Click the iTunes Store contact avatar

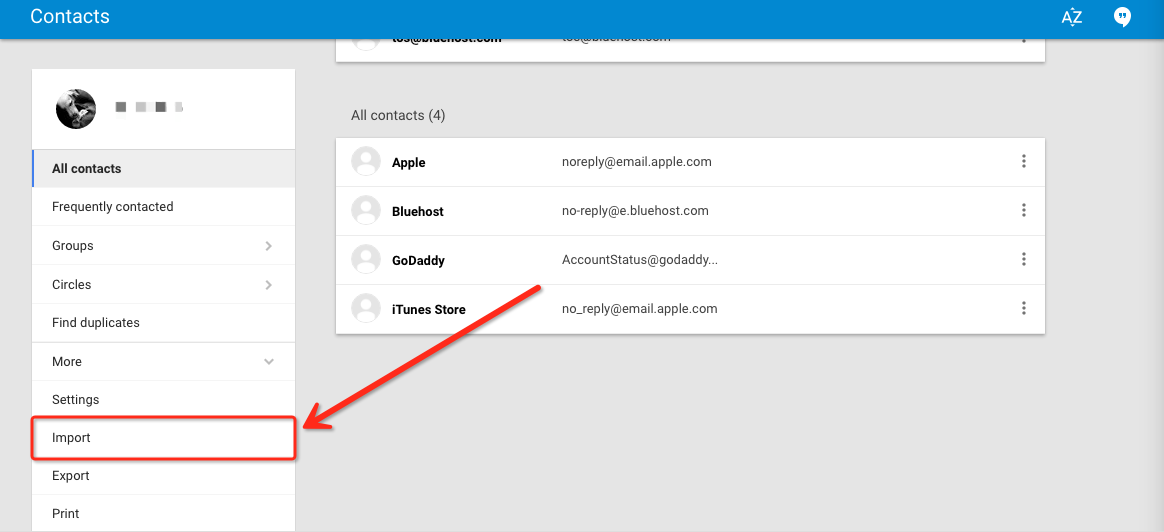pos(365,309)
